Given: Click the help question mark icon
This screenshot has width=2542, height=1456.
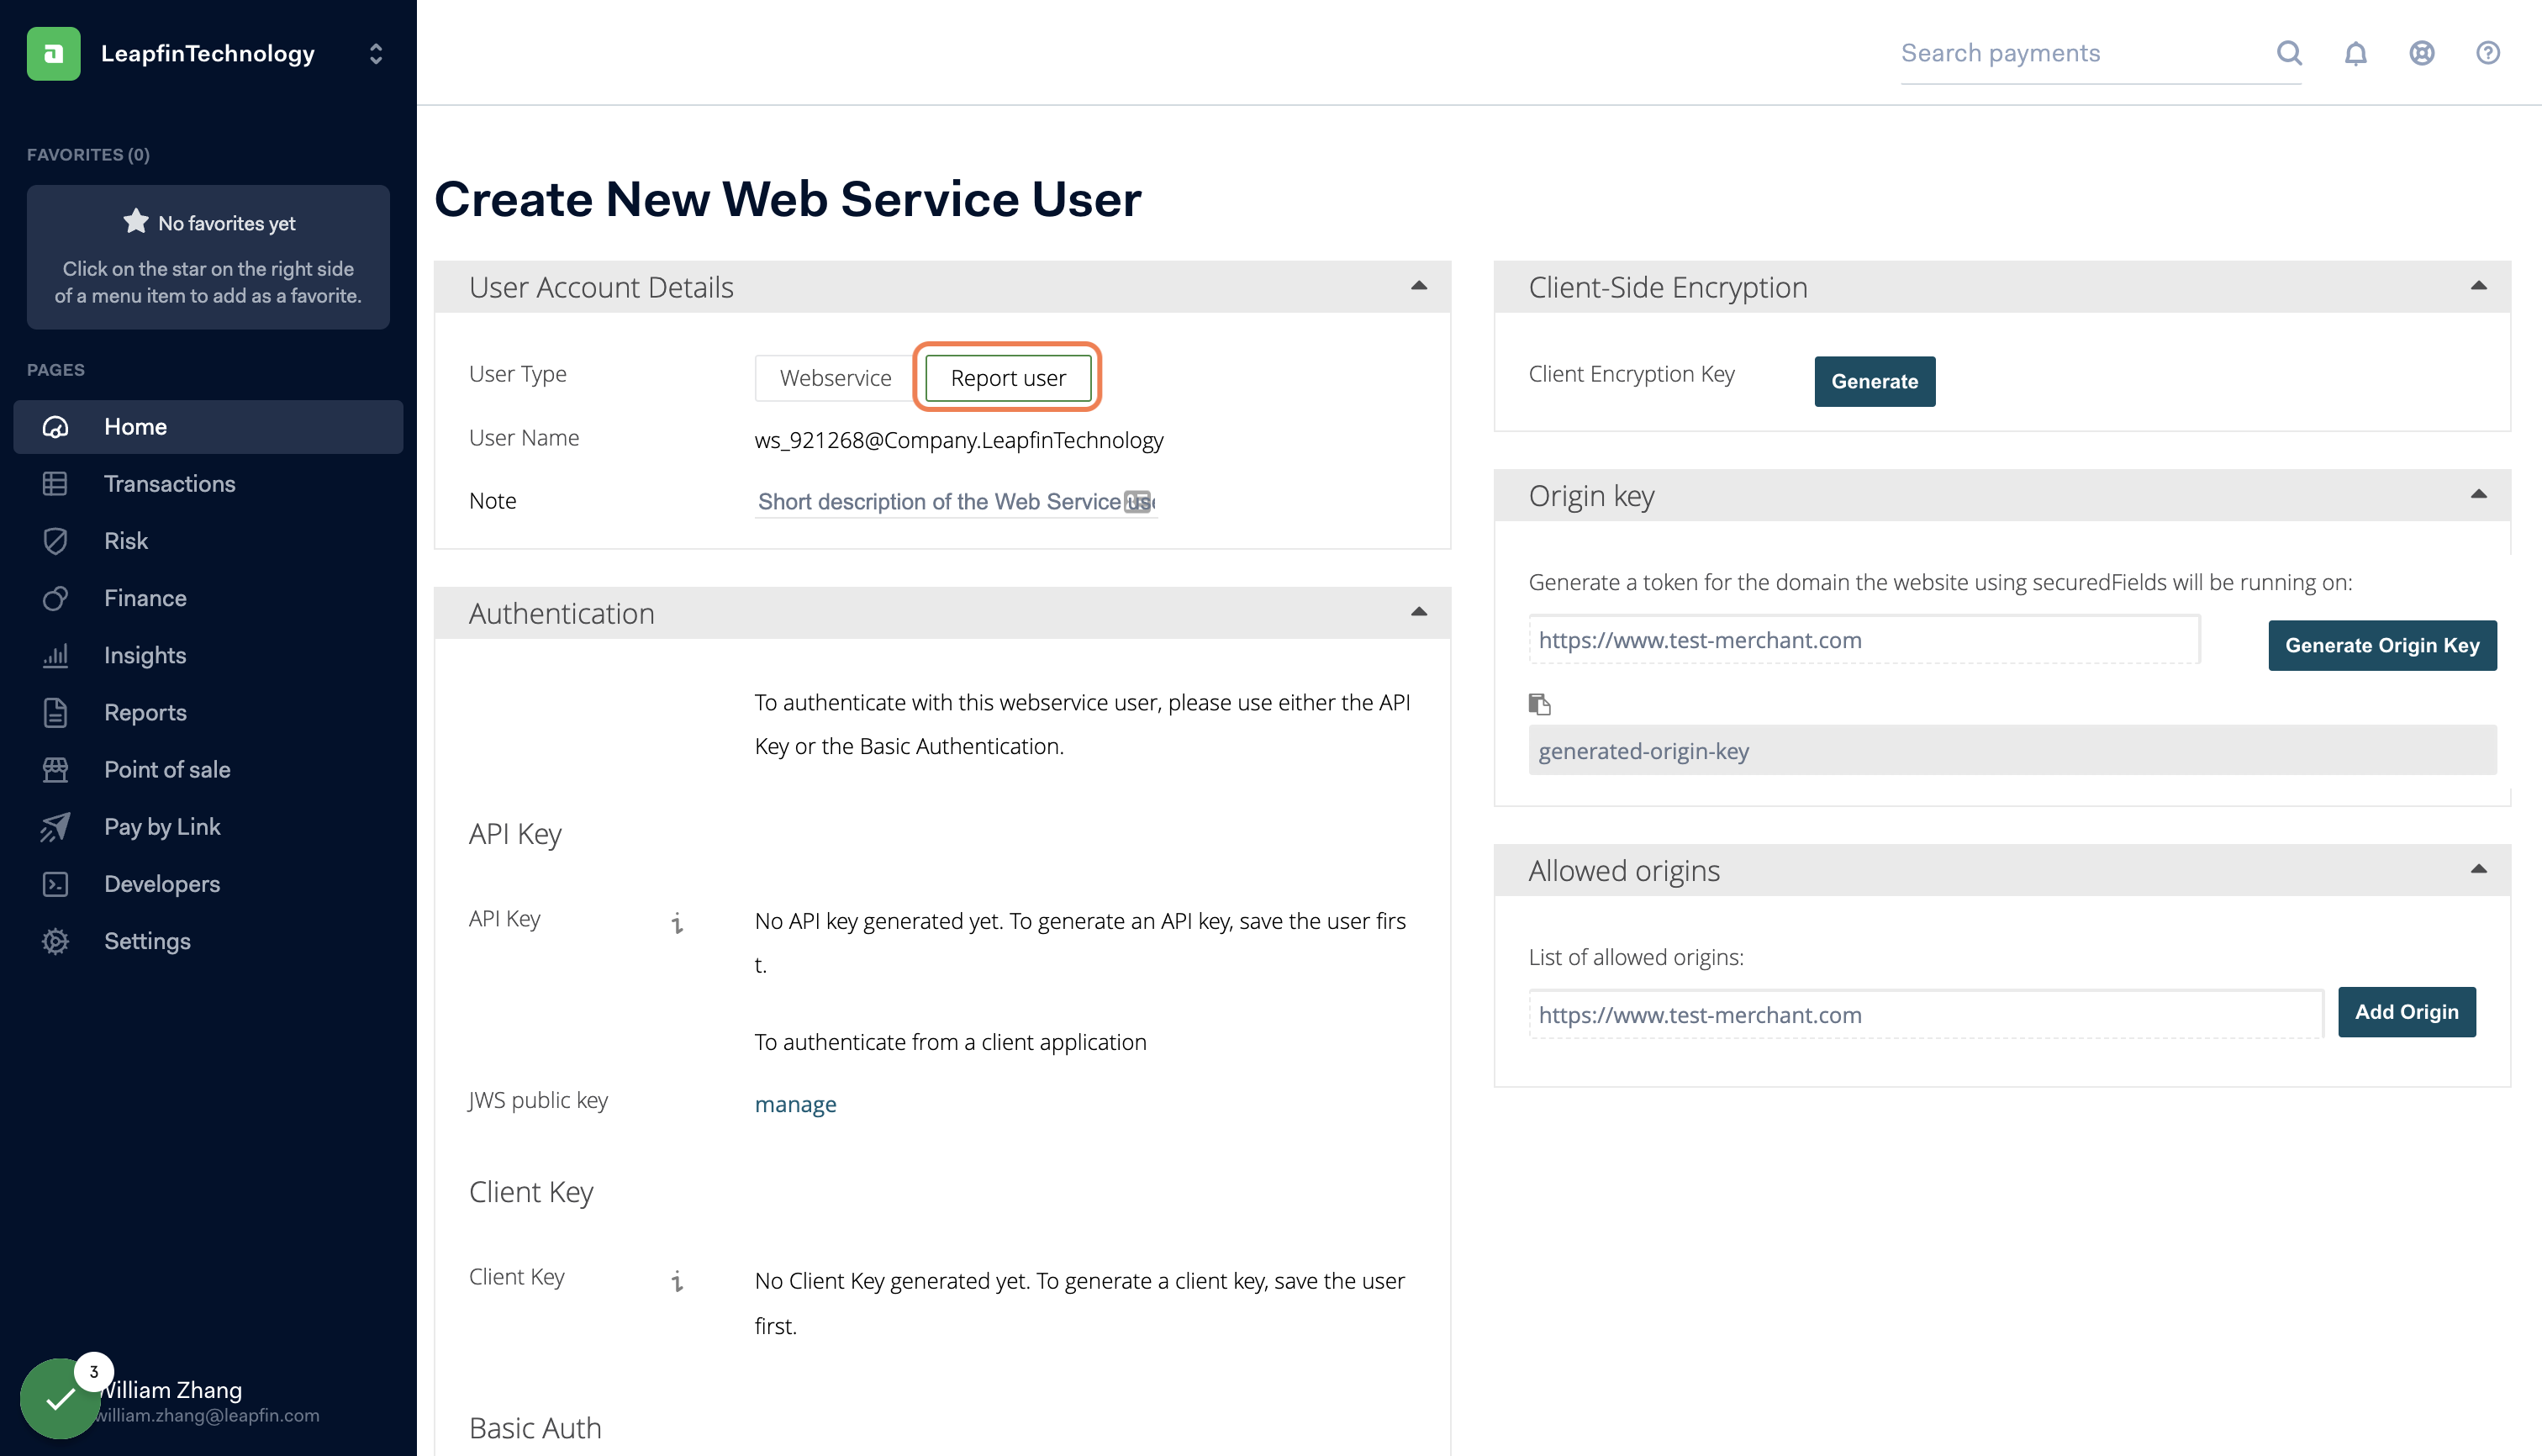Looking at the screenshot, I should pyautogui.click(x=2487, y=53).
